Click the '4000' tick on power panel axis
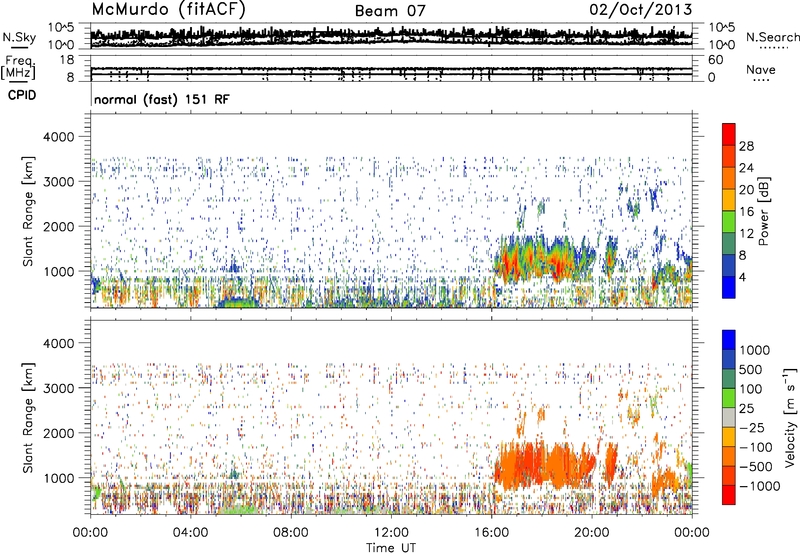The height and width of the screenshot is (554, 800). click(59, 137)
